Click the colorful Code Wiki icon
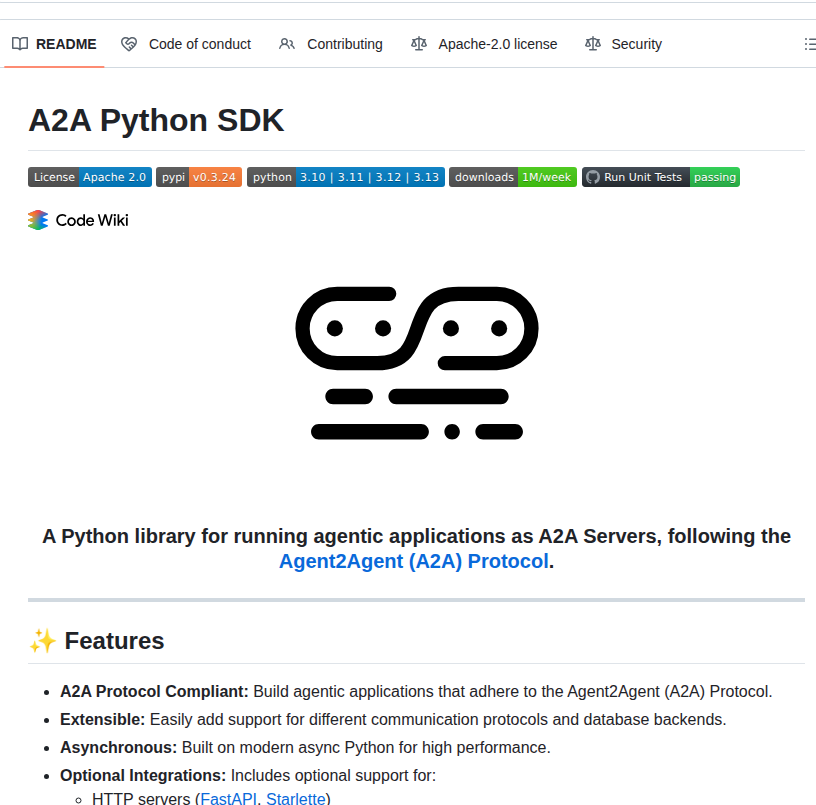 [x=36, y=219]
